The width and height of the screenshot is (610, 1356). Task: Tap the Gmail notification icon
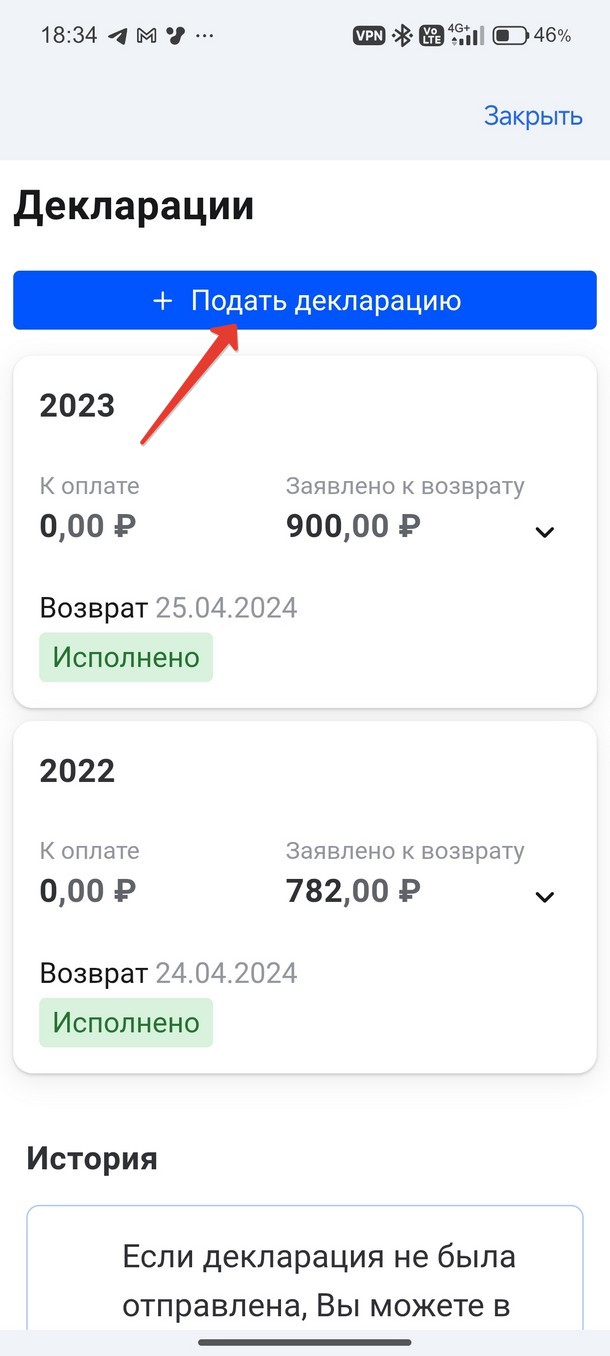[x=147, y=36]
